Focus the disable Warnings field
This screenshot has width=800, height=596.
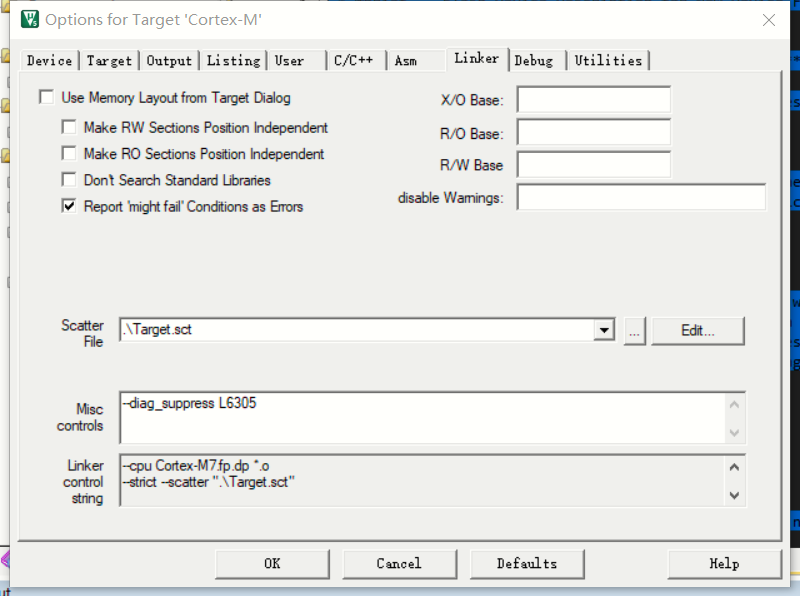pos(641,197)
